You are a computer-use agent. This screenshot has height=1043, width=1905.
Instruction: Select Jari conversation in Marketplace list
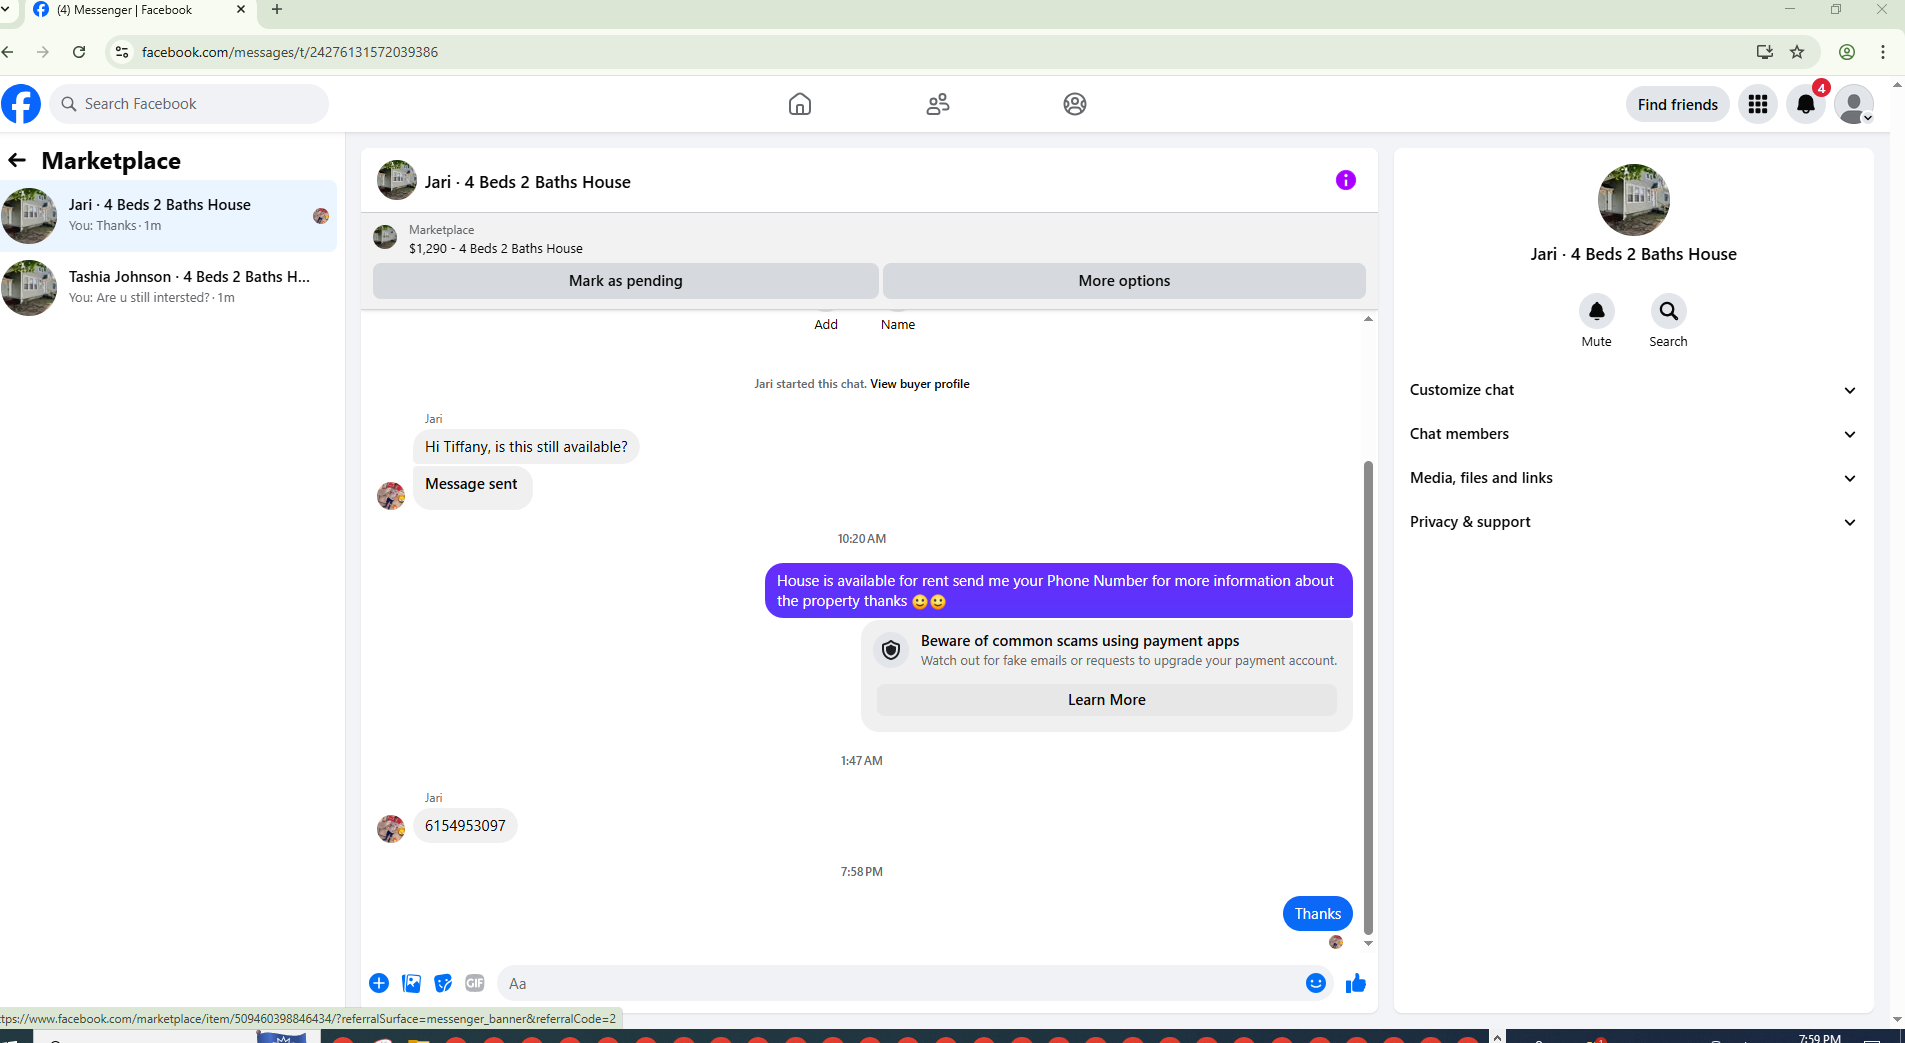168,215
